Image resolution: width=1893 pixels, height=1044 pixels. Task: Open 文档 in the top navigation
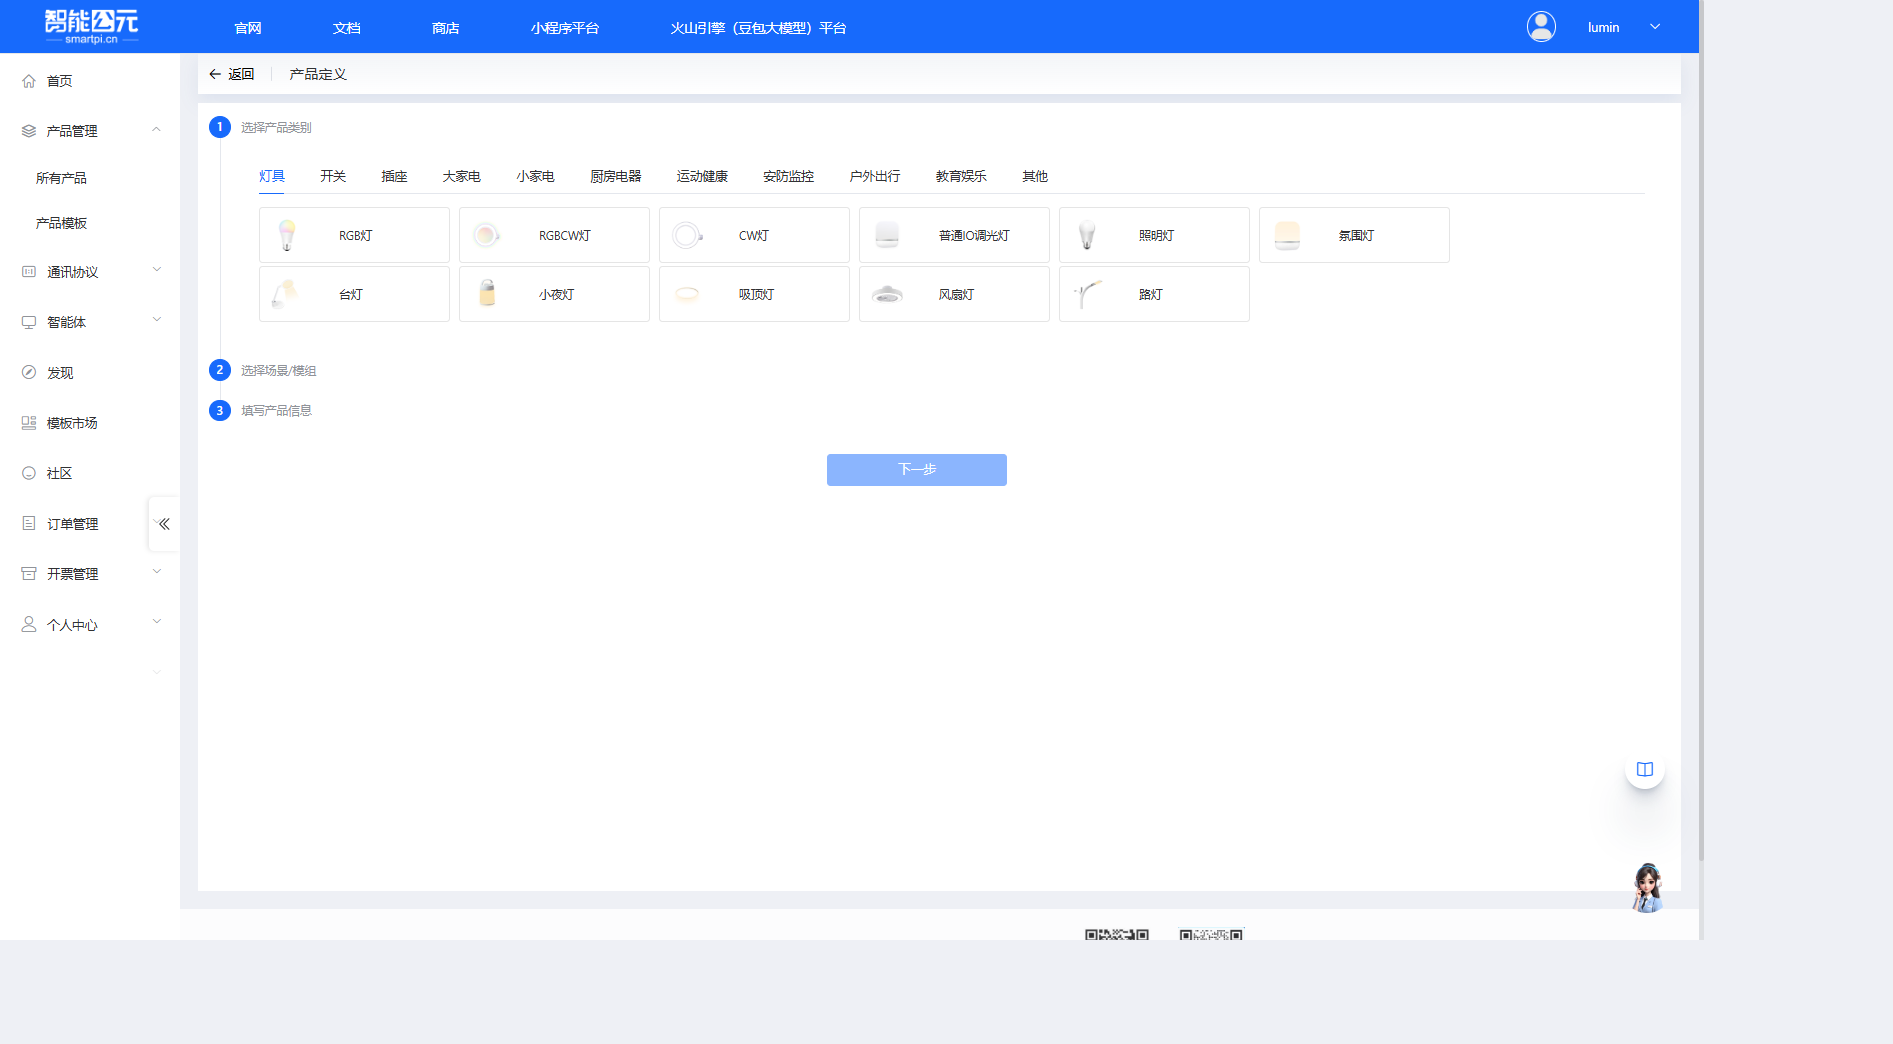coord(346,28)
